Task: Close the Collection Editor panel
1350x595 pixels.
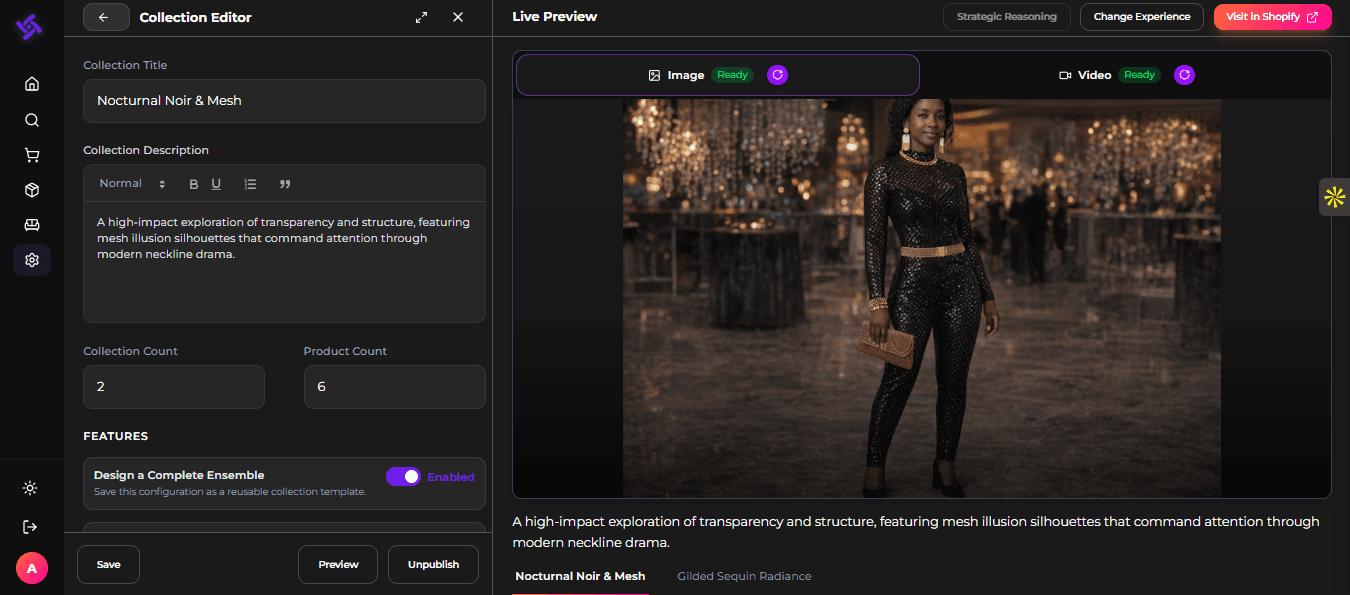Action: coord(458,17)
